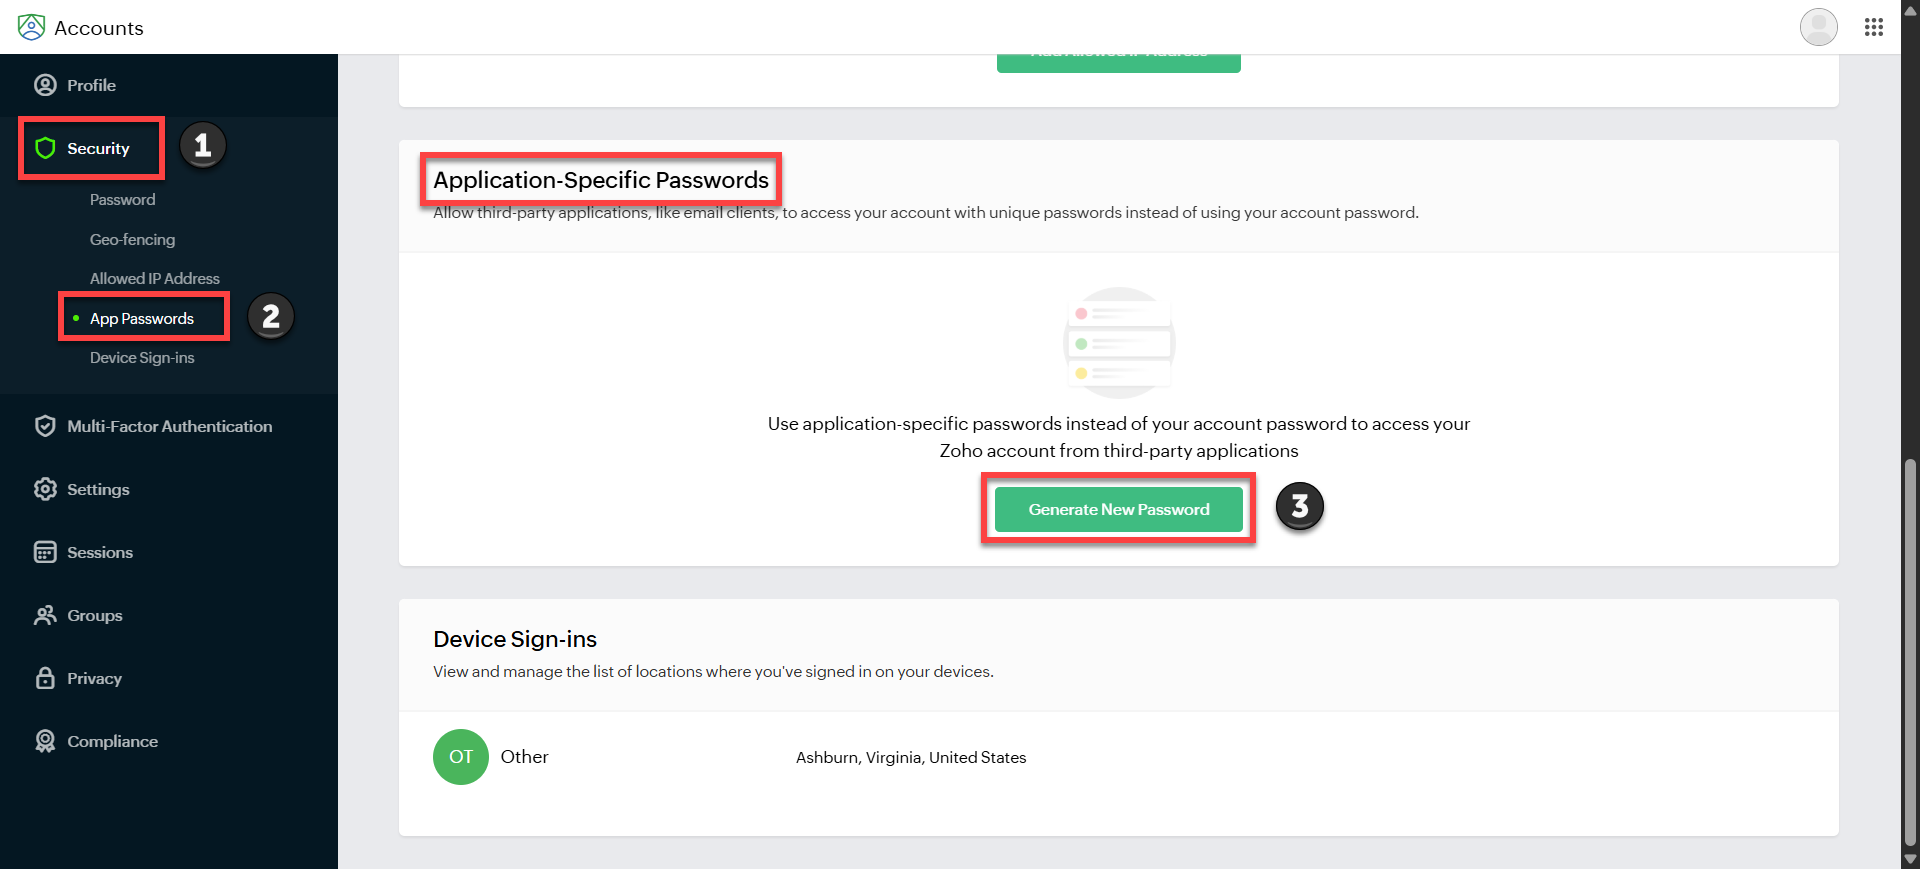
Task: Click the Compliance badge icon
Action: (45, 741)
